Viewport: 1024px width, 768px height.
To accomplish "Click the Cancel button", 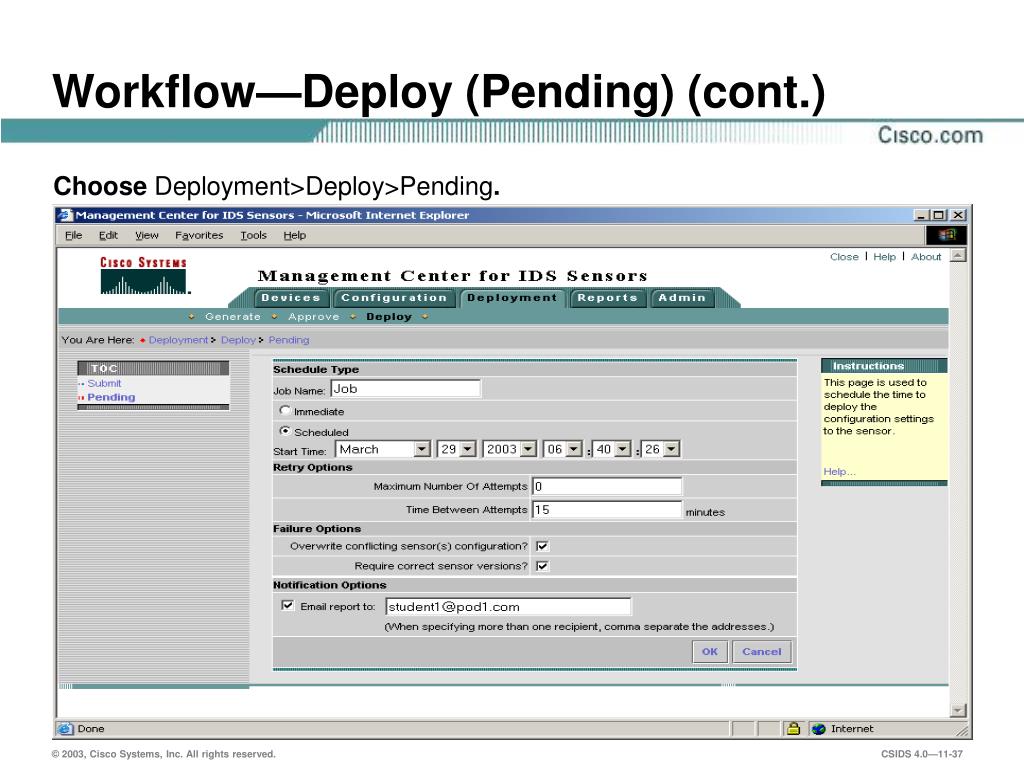I will click(761, 652).
